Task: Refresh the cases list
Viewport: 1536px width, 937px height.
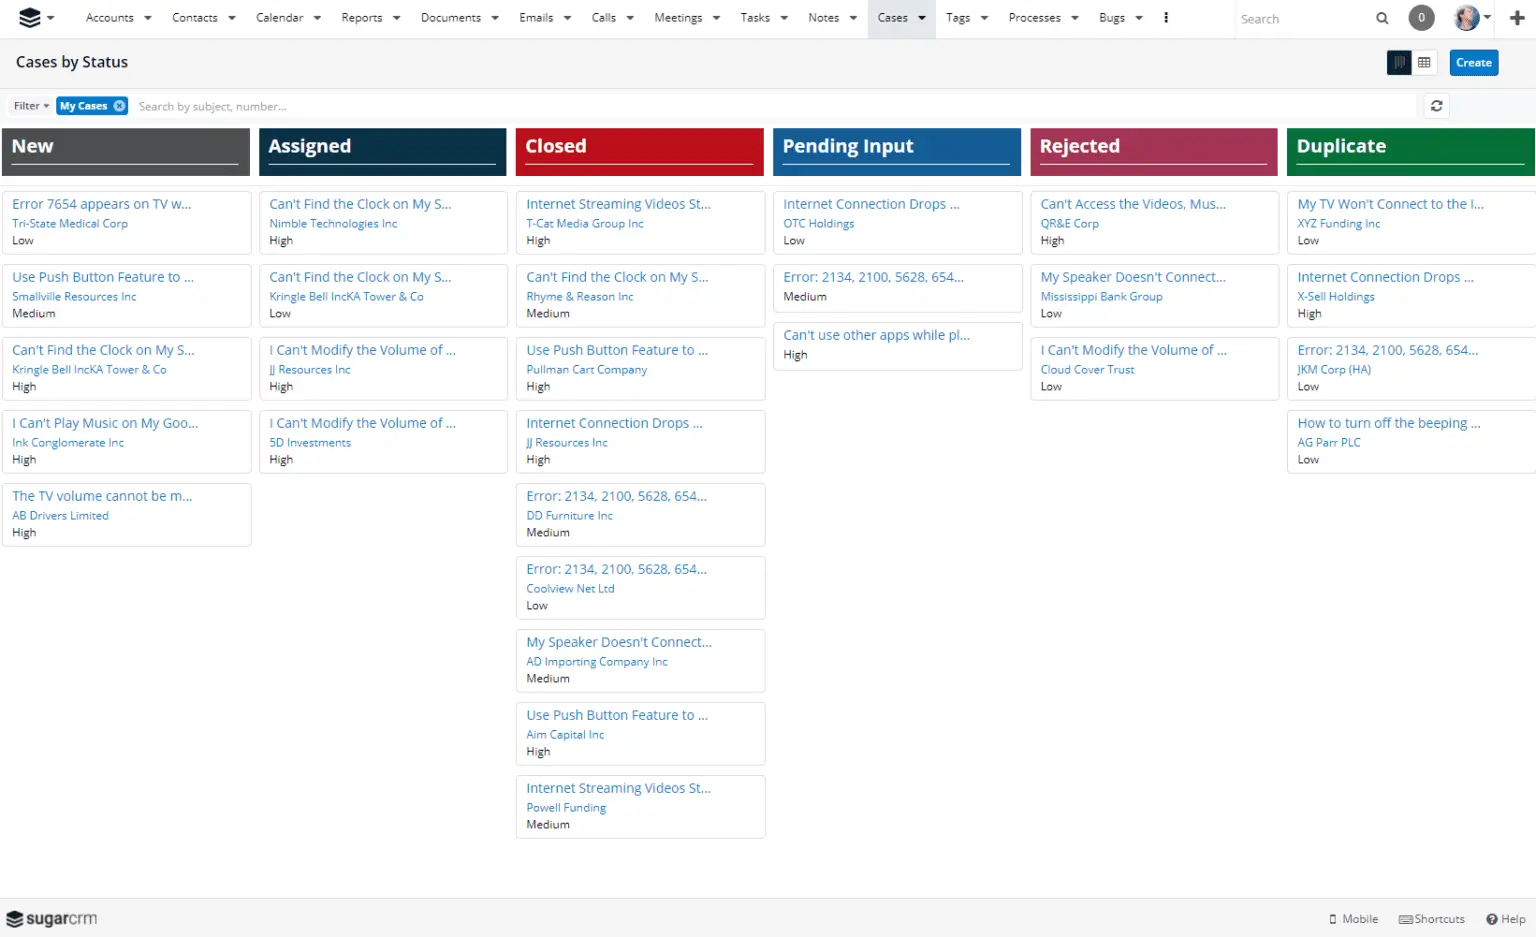Action: (1436, 106)
